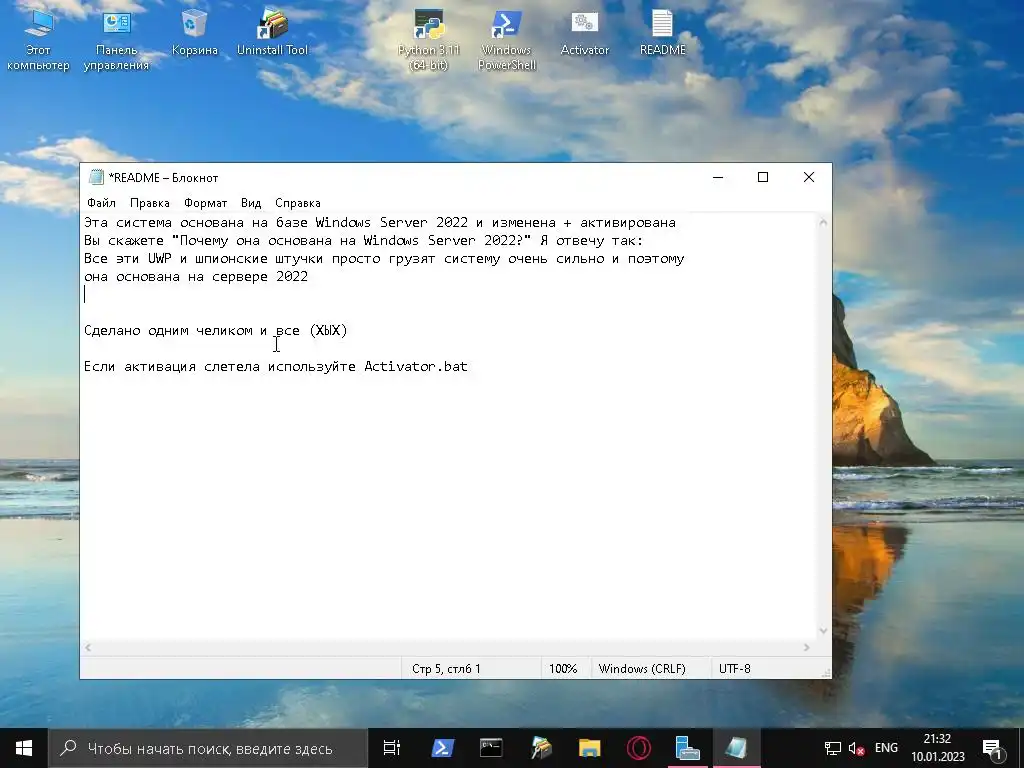The width and height of the screenshot is (1024, 768).
Task: Switch the ENG input language indicator
Action: coord(886,748)
